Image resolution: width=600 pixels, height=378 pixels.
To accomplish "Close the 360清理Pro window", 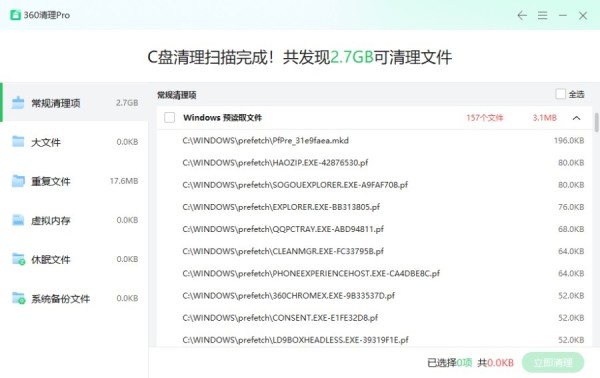I will point(583,15).
